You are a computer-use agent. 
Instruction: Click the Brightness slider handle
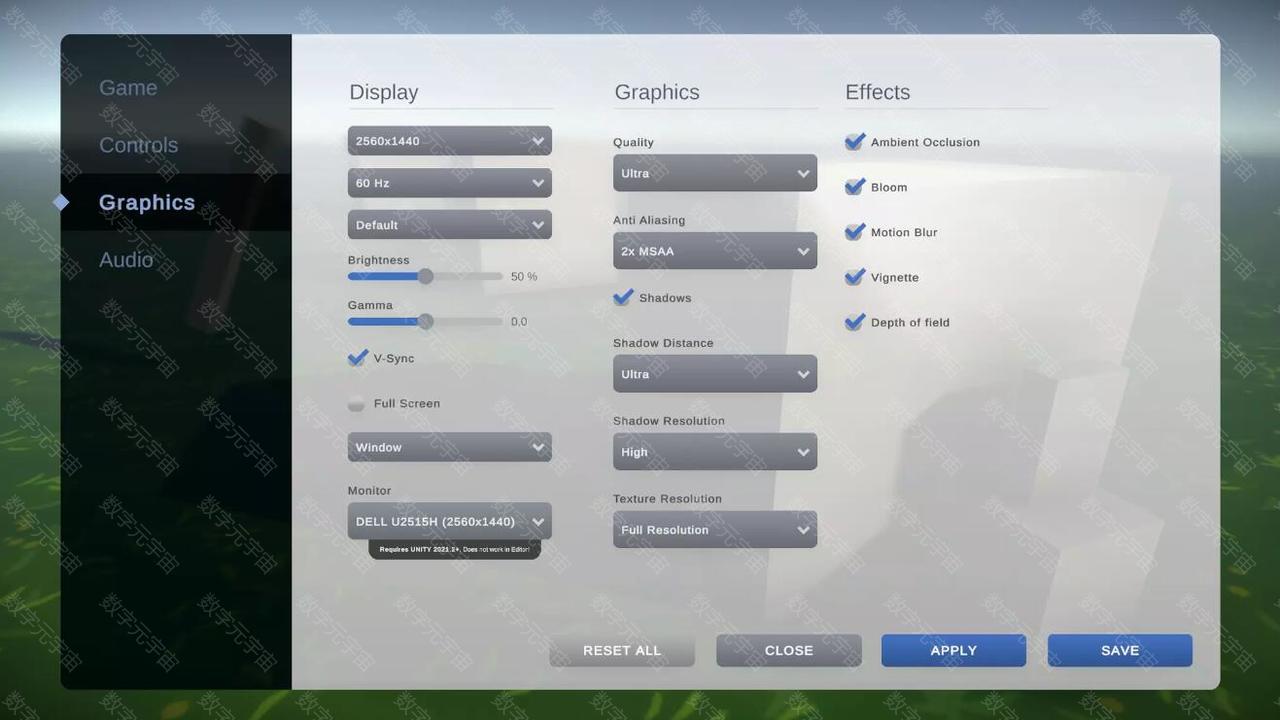pos(425,276)
